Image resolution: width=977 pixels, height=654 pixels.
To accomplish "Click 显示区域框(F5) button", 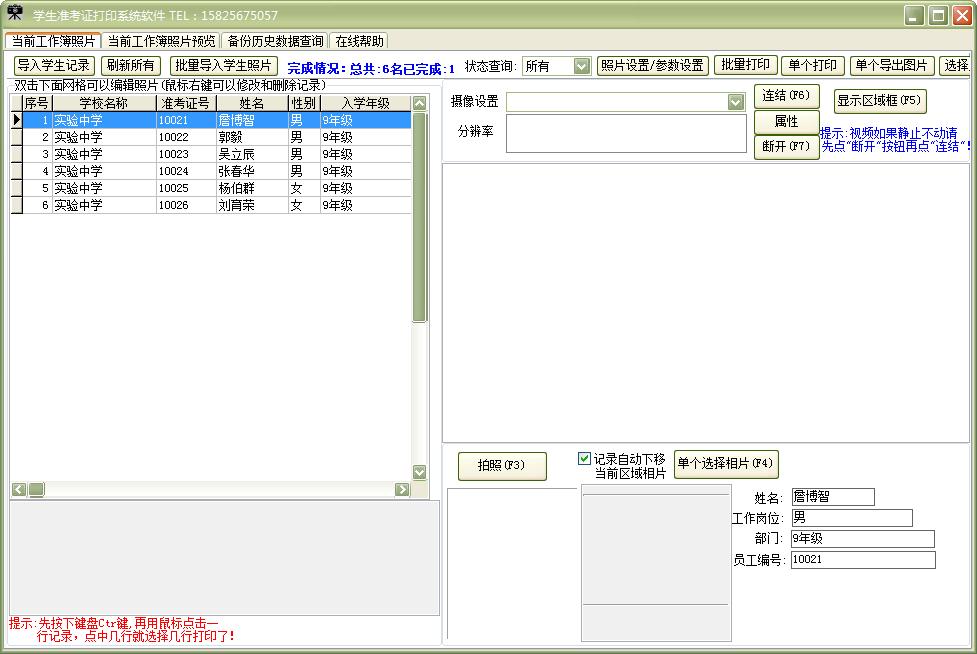I will click(x=880, y=101).
